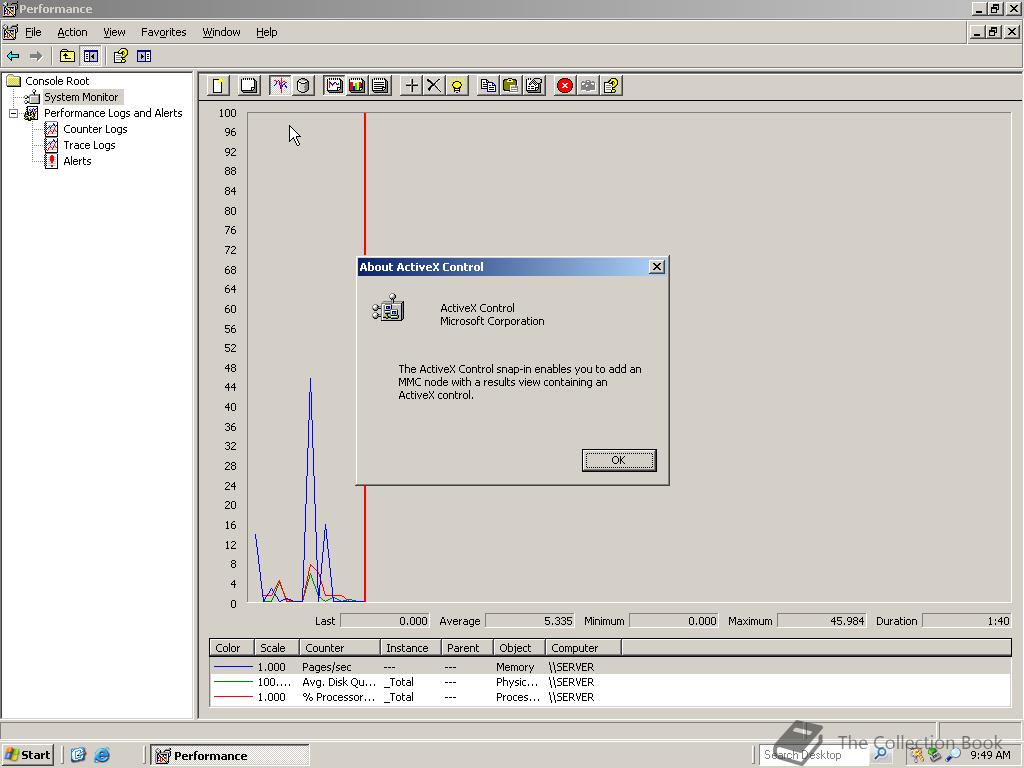
Task: Switch to View Graph mode
Action: (334, 86)
